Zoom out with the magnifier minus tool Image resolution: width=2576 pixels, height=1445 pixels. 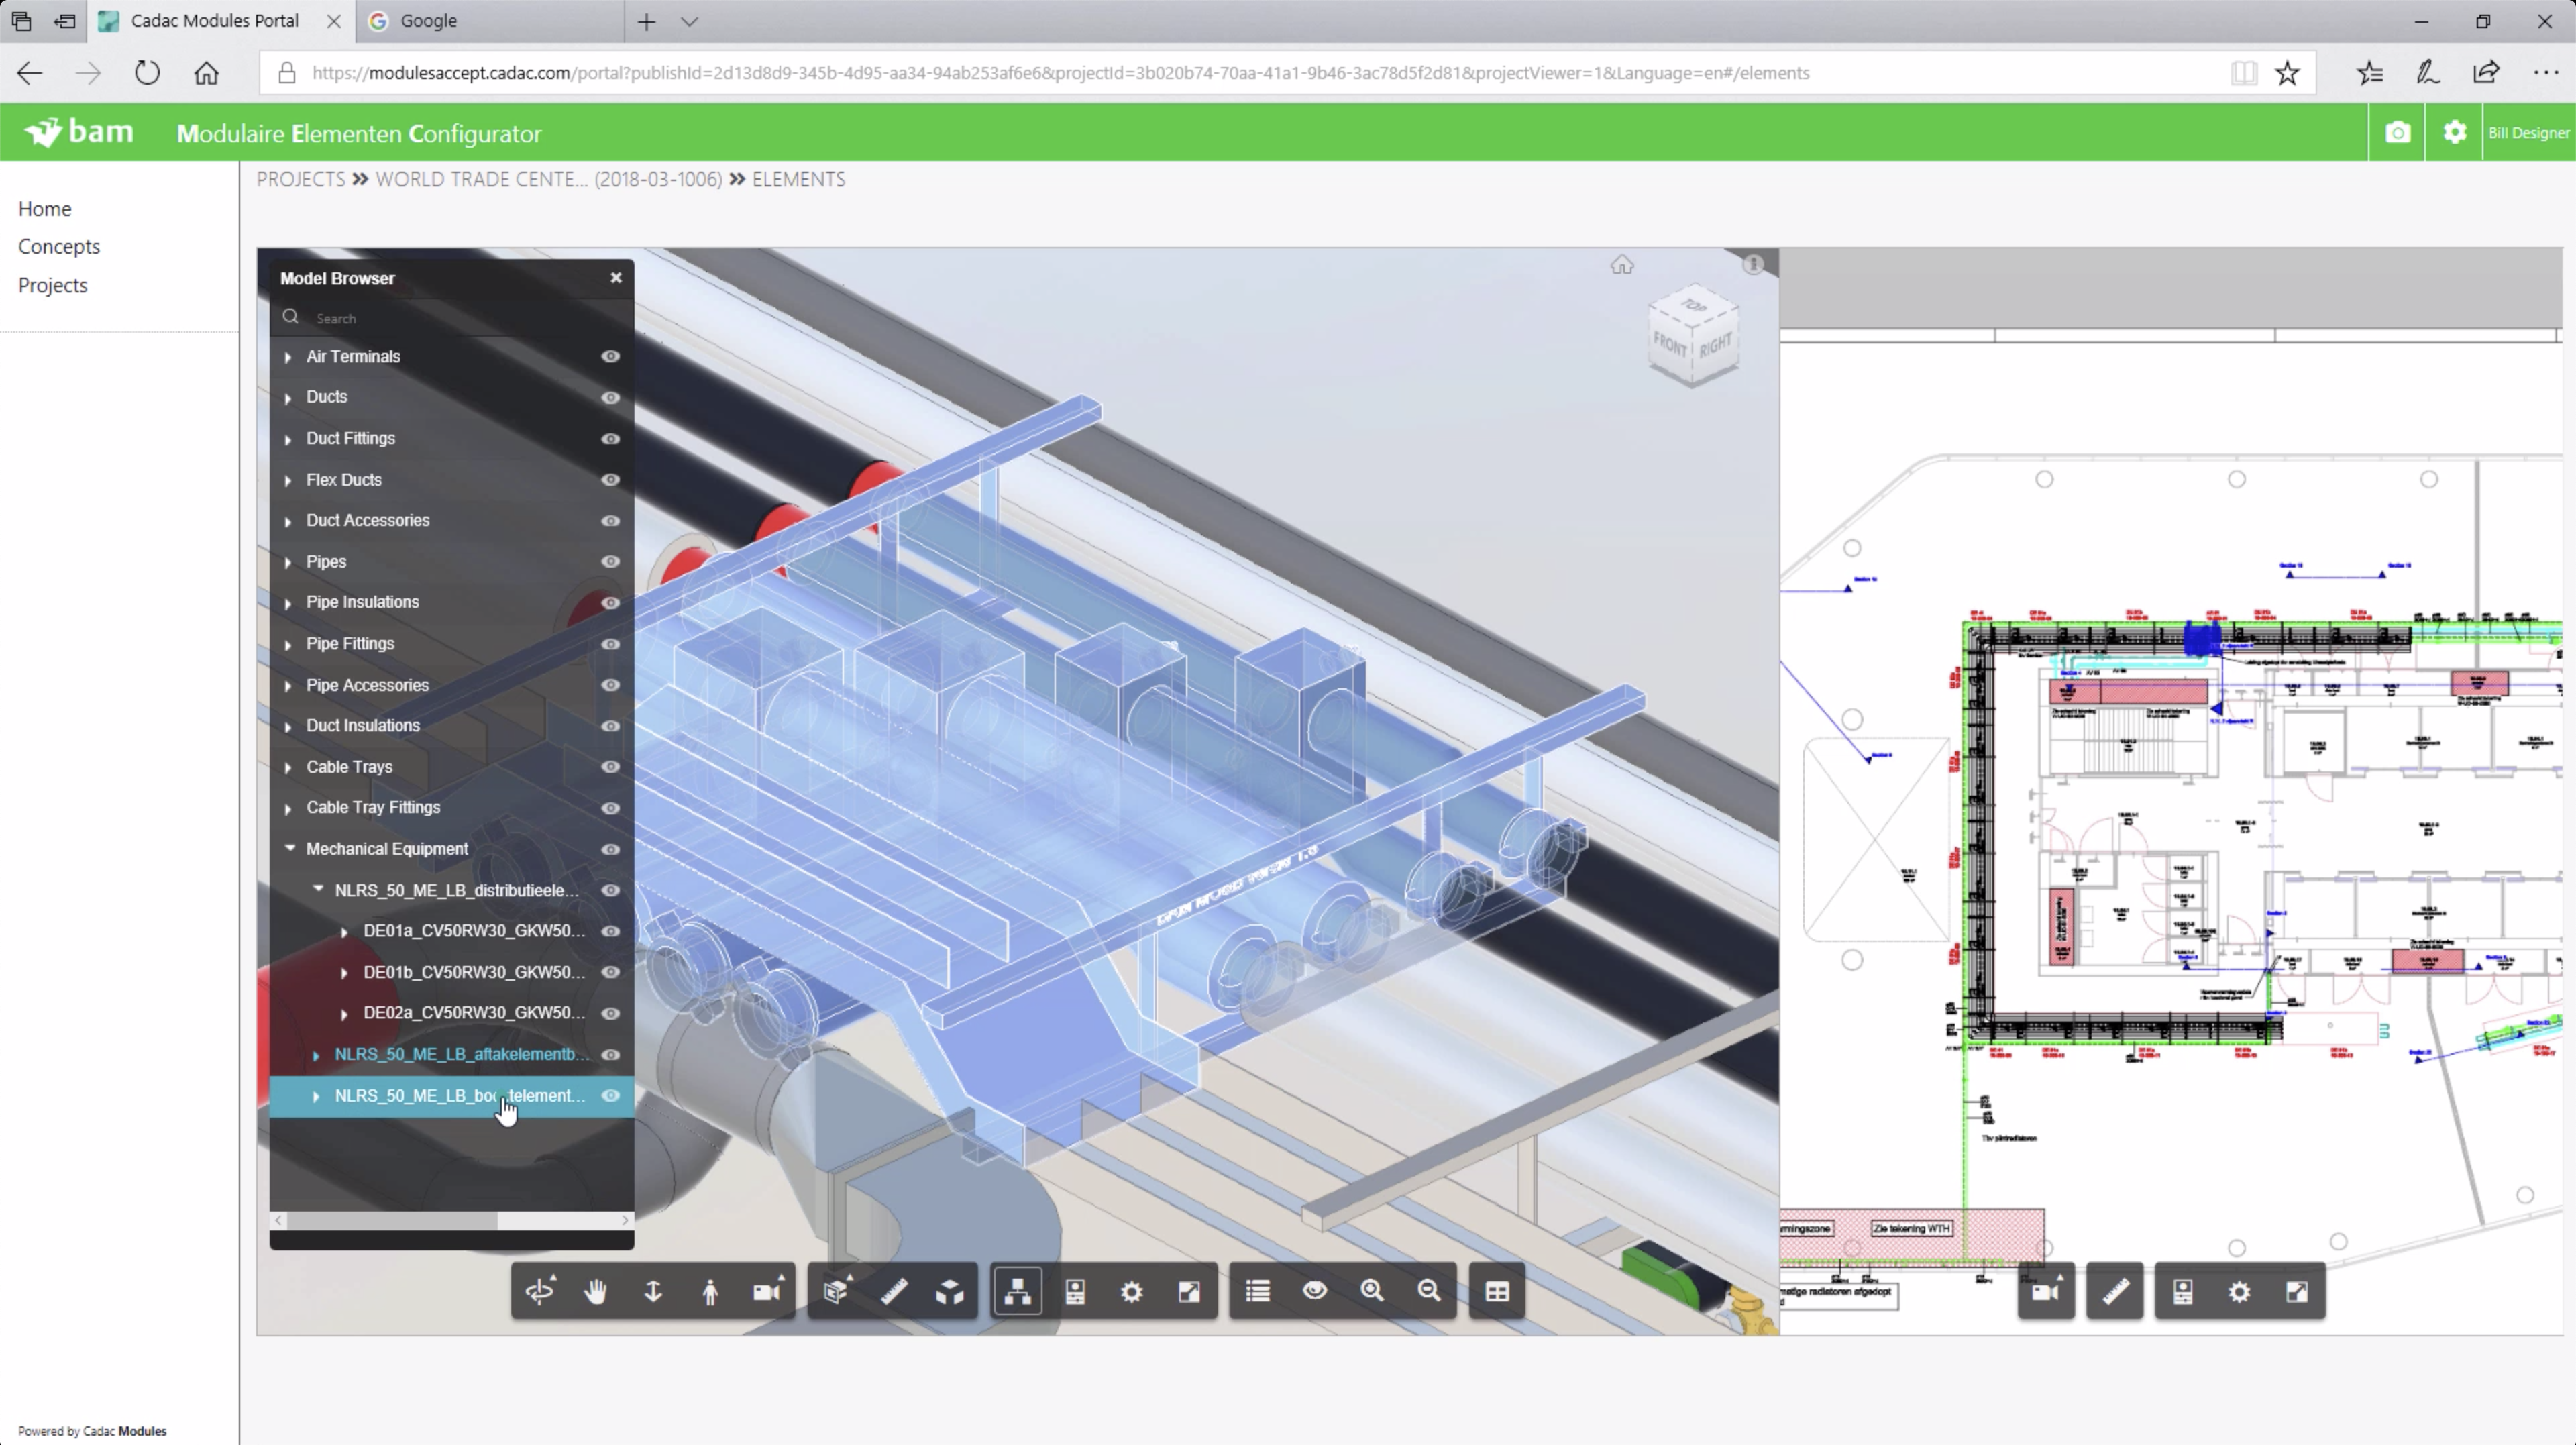(1429, 1291)
